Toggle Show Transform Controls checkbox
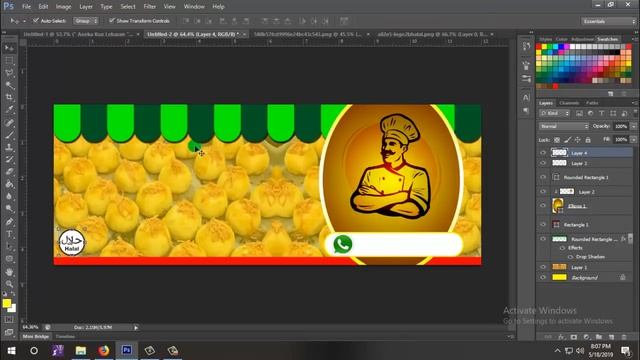640x360 pixels. [111, 20]
